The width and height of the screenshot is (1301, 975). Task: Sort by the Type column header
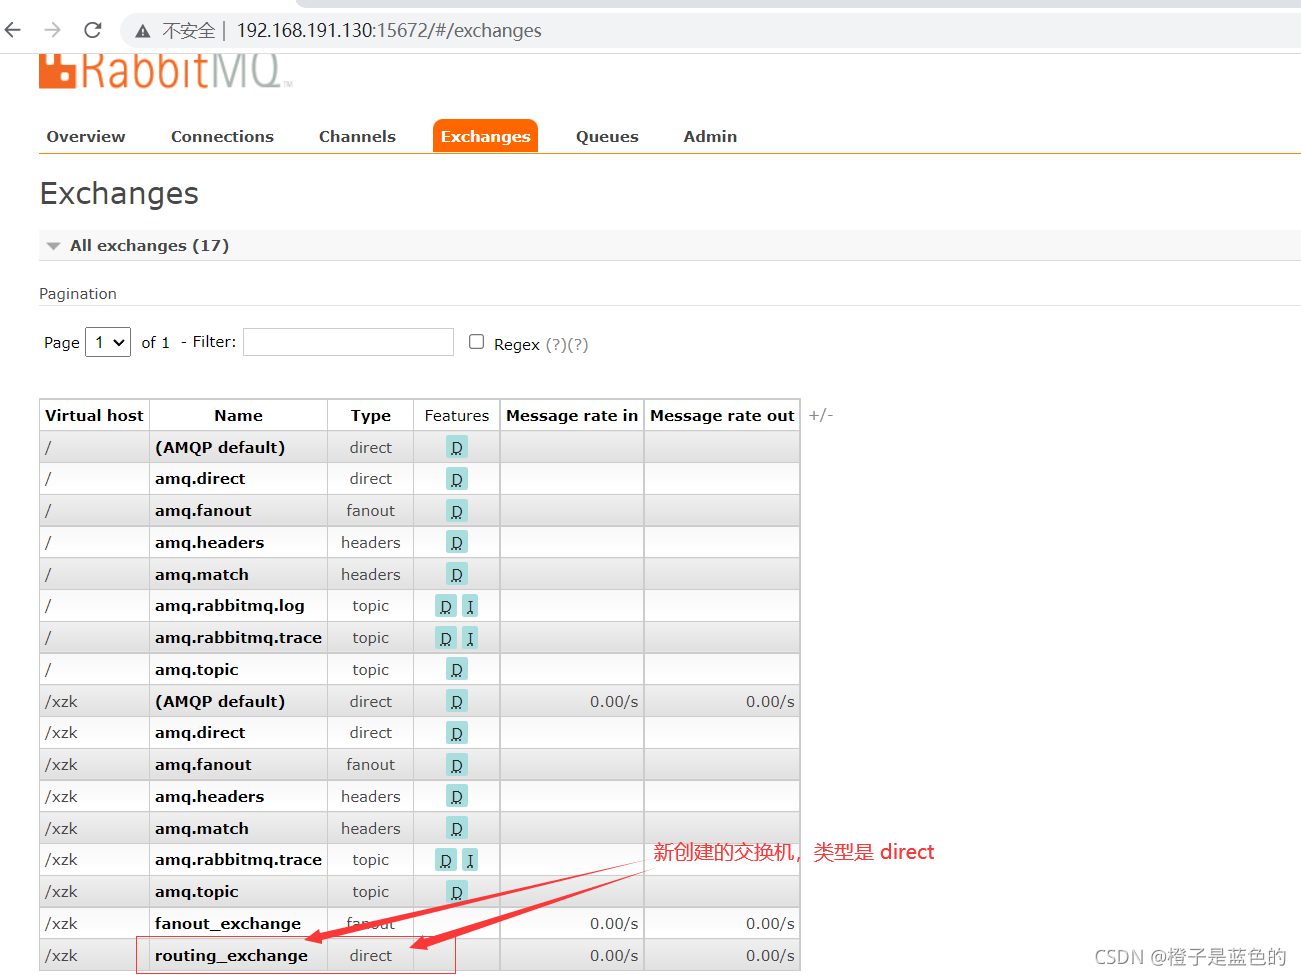(371, 416)
